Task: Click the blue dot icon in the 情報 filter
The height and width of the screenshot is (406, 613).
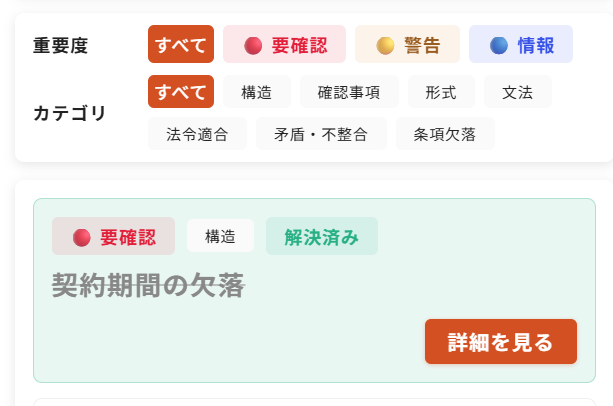Action: (x=499, y=45)
